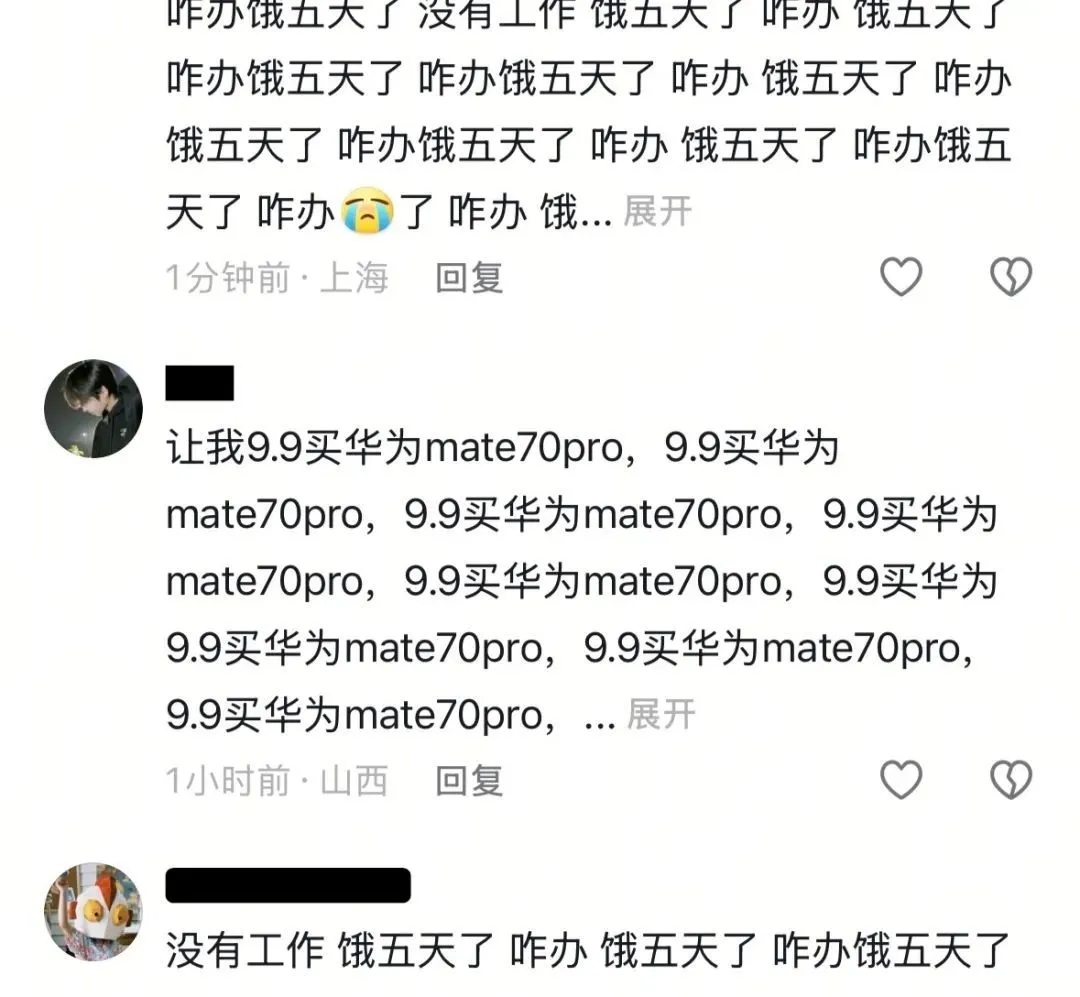Expand the full mate70pro comment via 展开

[661, 714]
